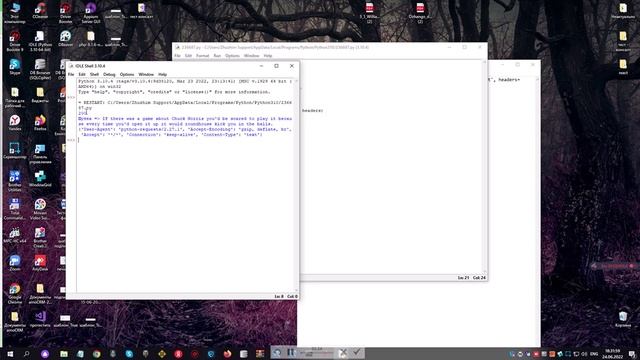Image resolution: width=640 pixels, height=360 pixels.
Task: Switch the ENG input language indicator
Action: click(594, 353)
